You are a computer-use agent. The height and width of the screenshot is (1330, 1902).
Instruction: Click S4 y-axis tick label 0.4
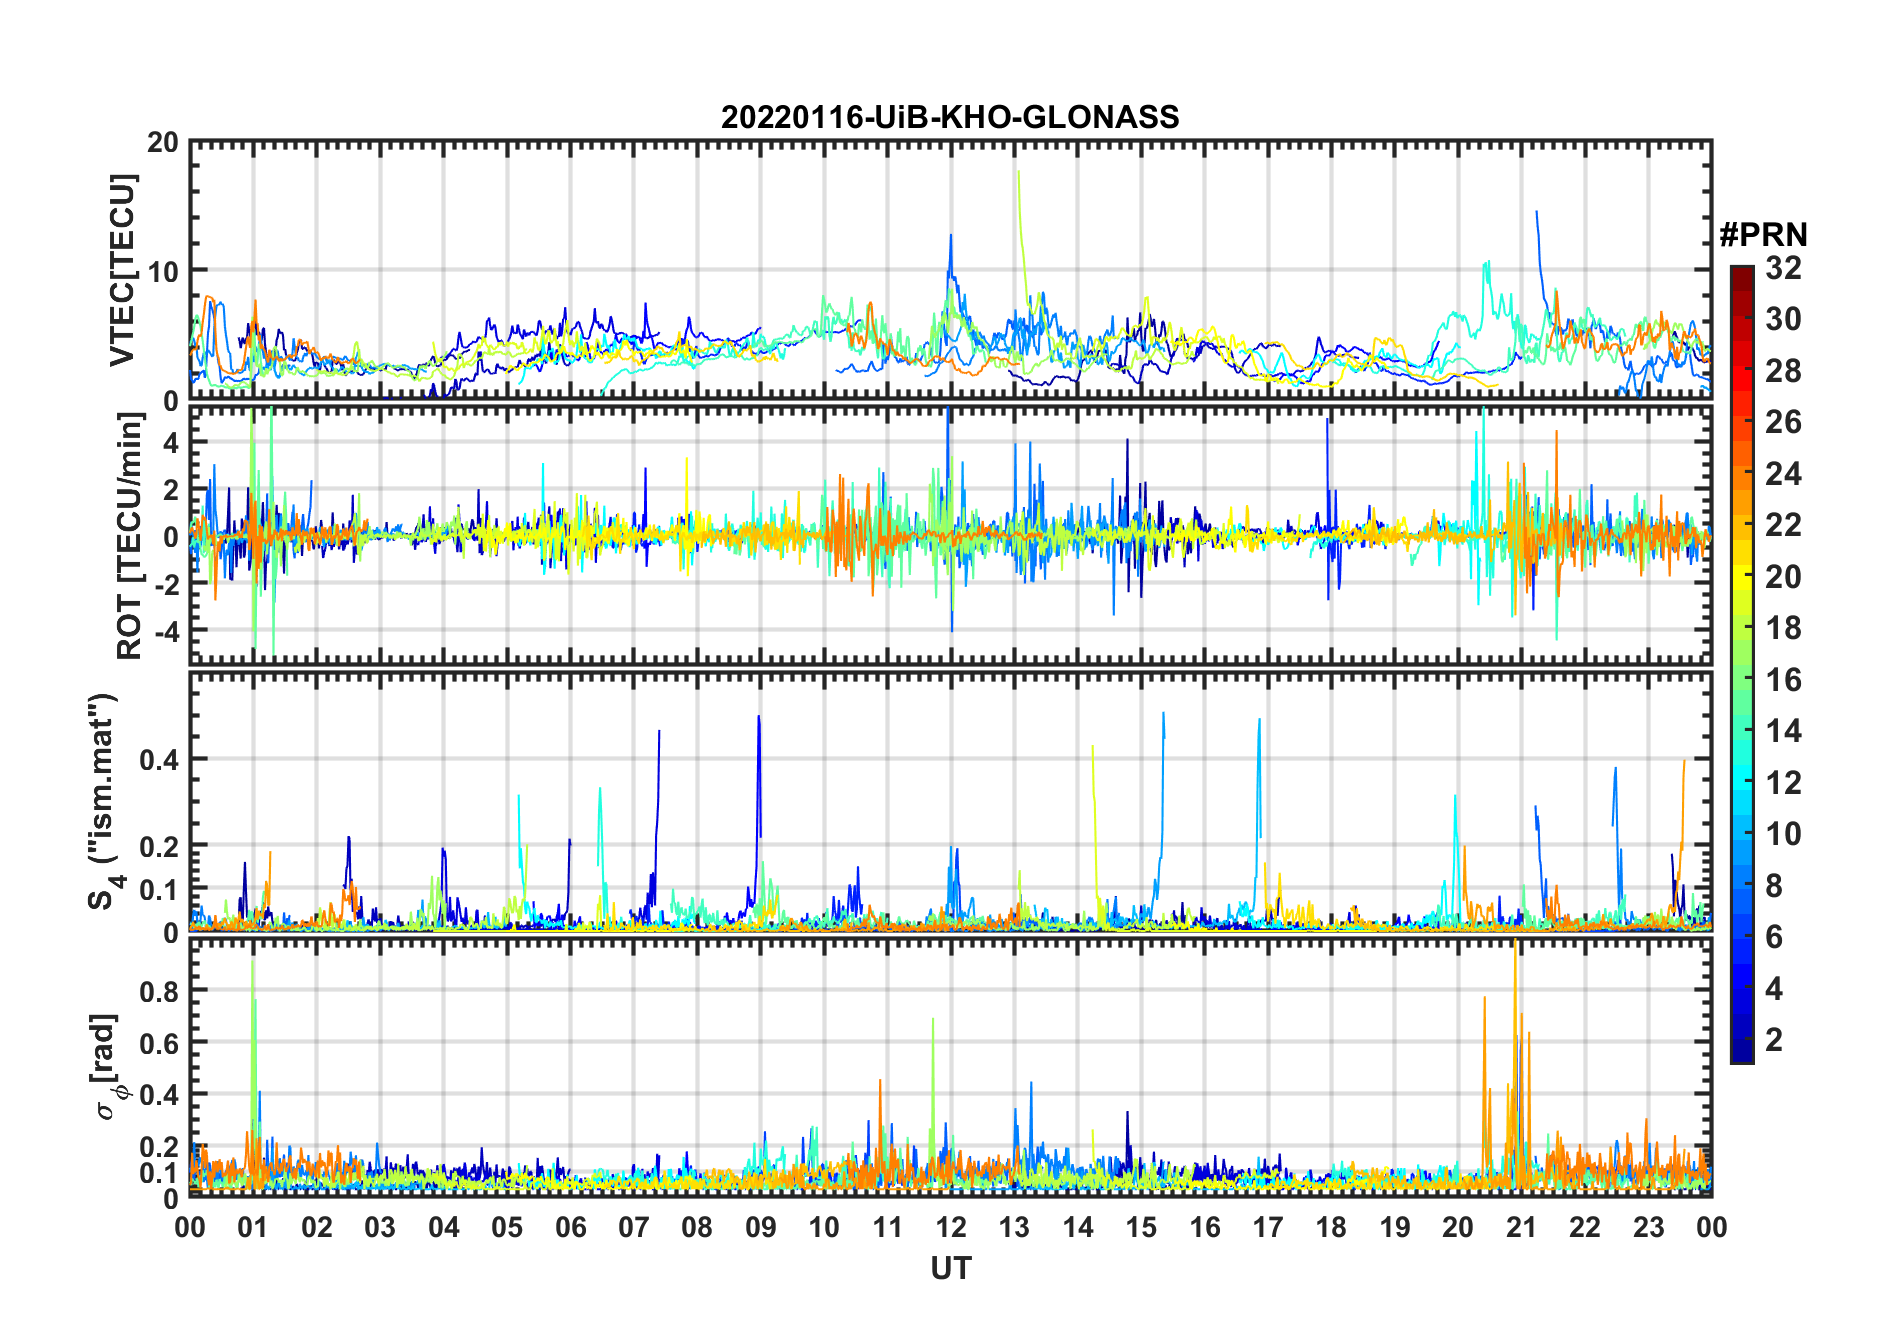tap(160, 759)
